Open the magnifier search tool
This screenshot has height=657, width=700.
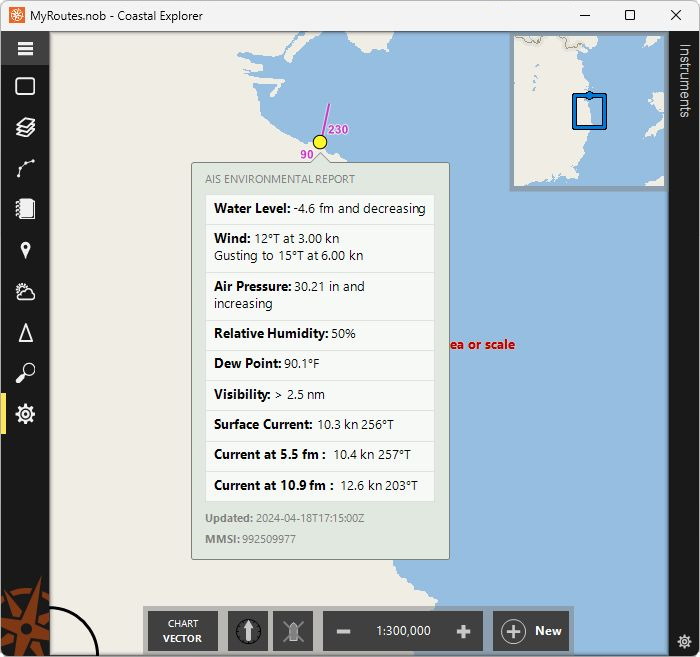point(25,373)
